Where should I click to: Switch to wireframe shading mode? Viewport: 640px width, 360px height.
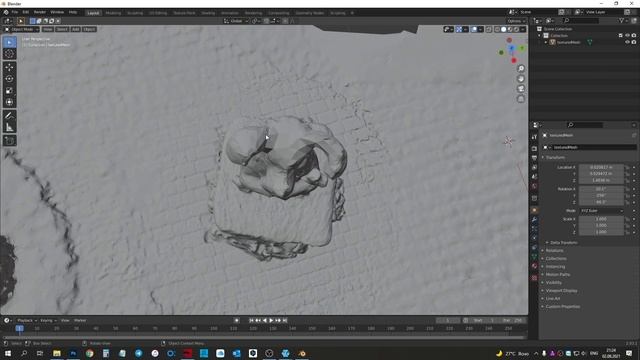[497, 29]
